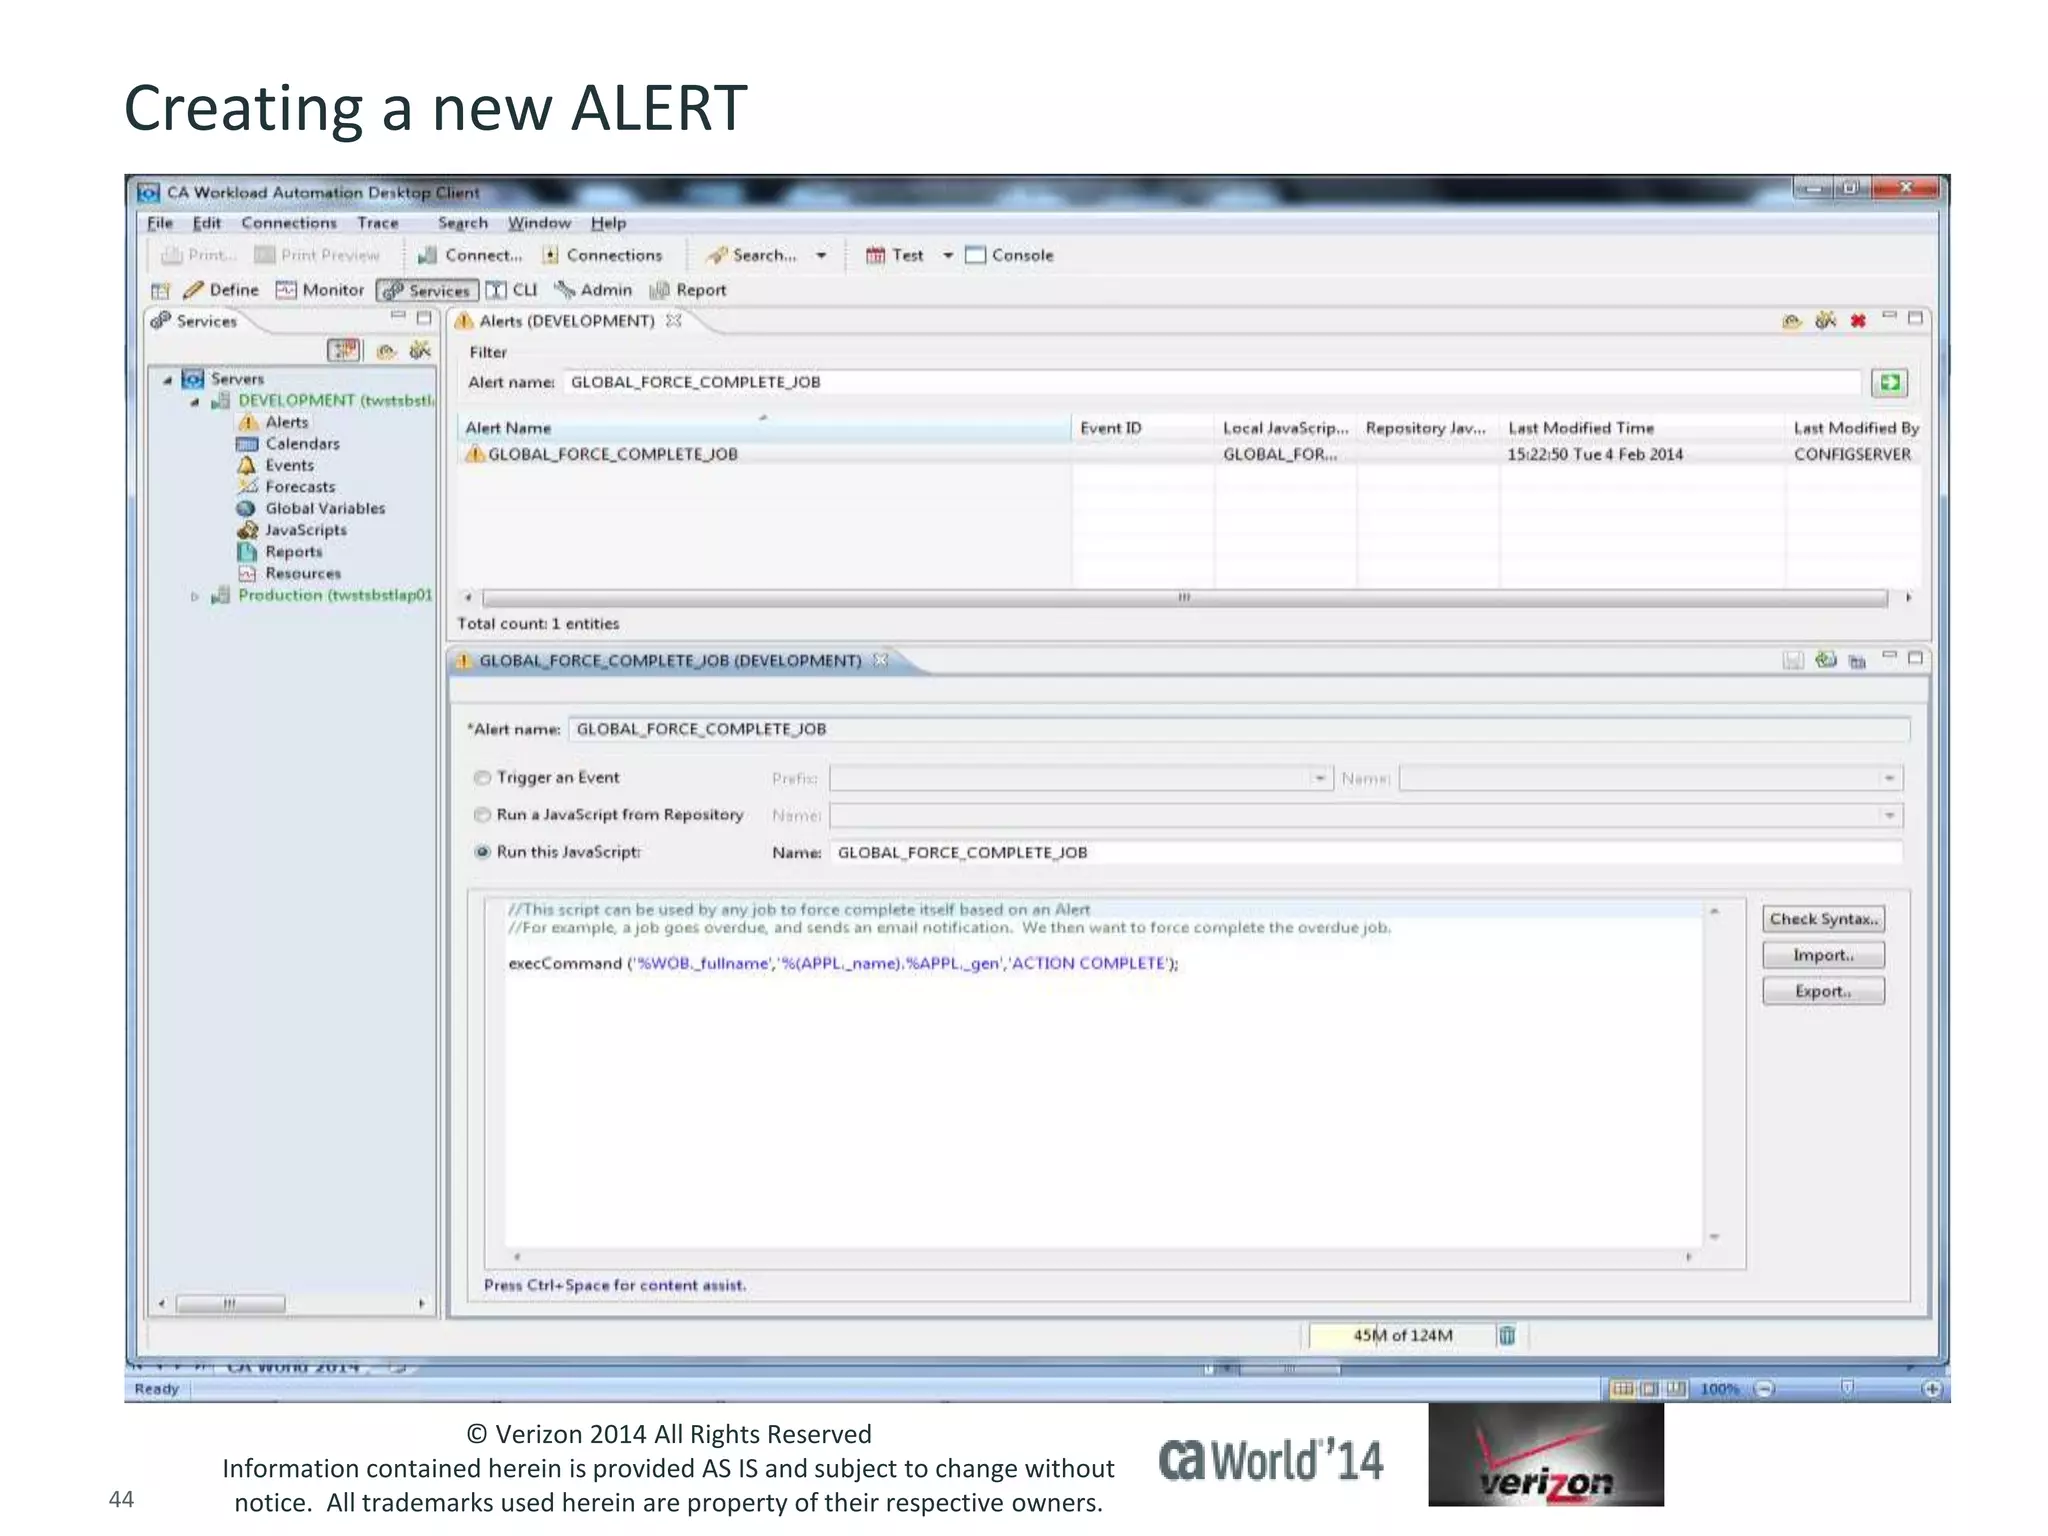Click the Define perspective pencil icon
Viewport: 2048px width, 1536px height.
194,290
